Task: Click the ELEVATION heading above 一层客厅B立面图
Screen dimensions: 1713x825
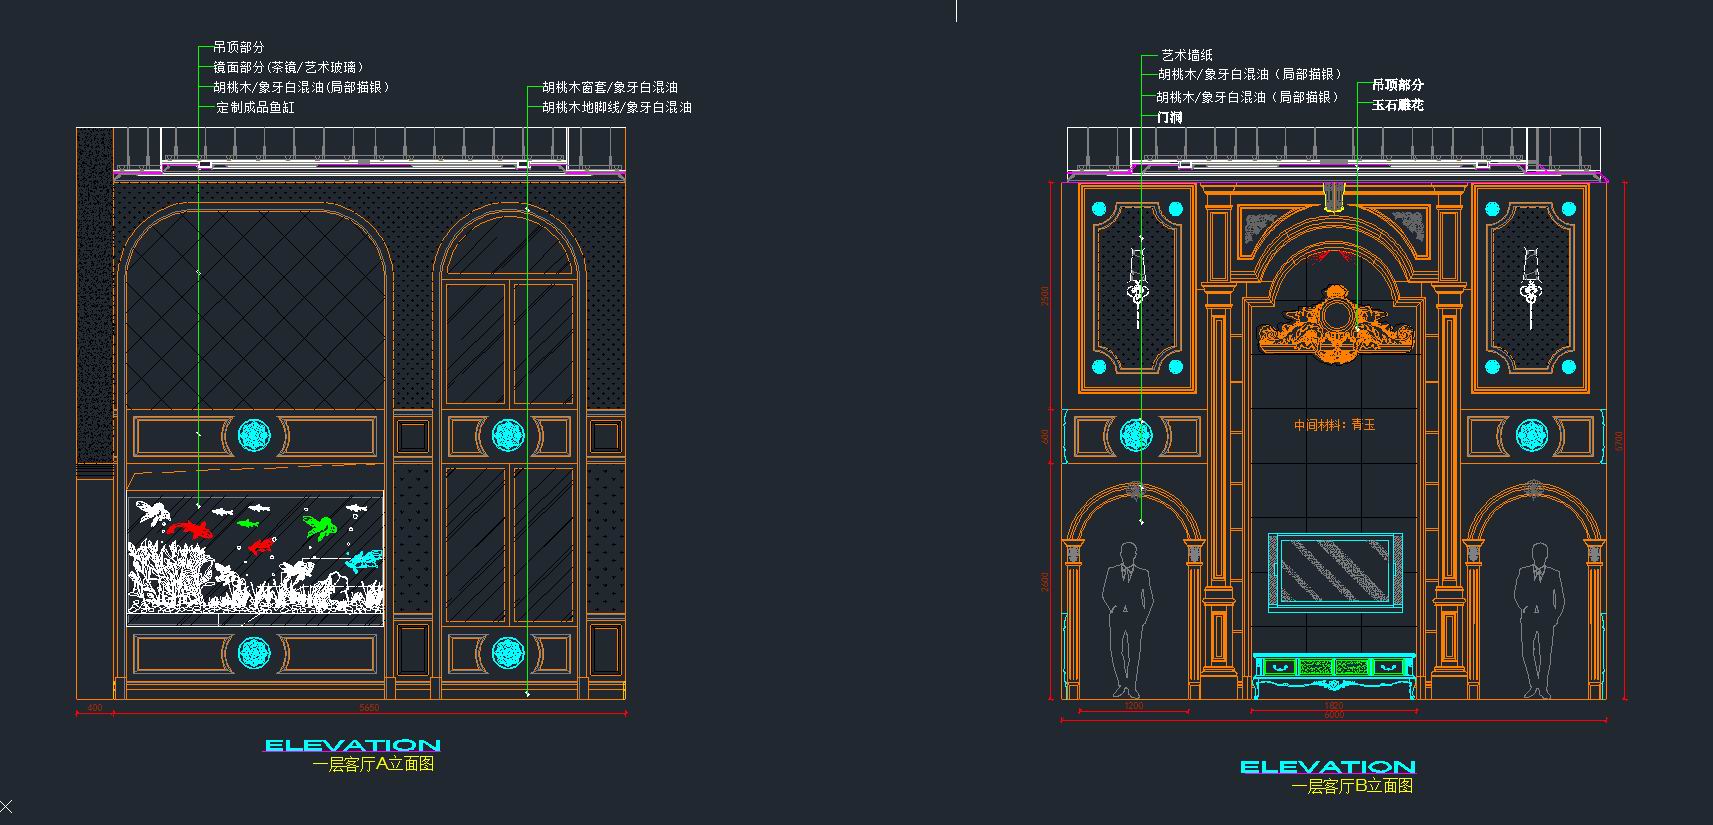Action: tap(1328, 767)
